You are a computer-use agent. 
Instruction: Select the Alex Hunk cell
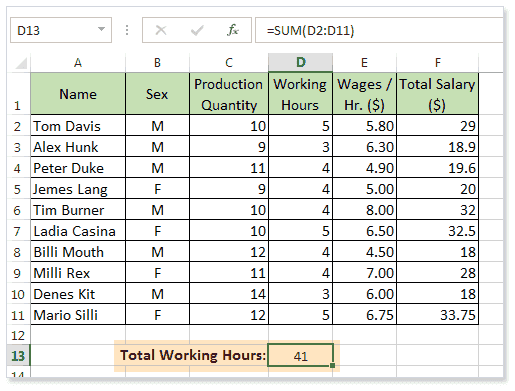click(78, 147)
